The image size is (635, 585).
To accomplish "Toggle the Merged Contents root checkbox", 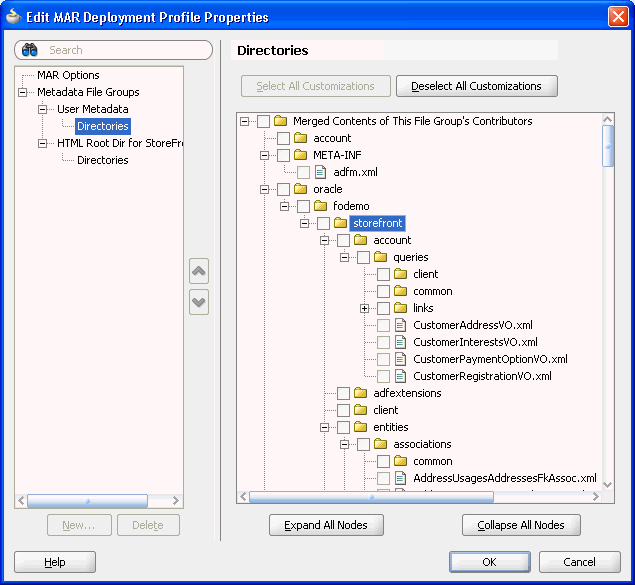I will (264, 121).
